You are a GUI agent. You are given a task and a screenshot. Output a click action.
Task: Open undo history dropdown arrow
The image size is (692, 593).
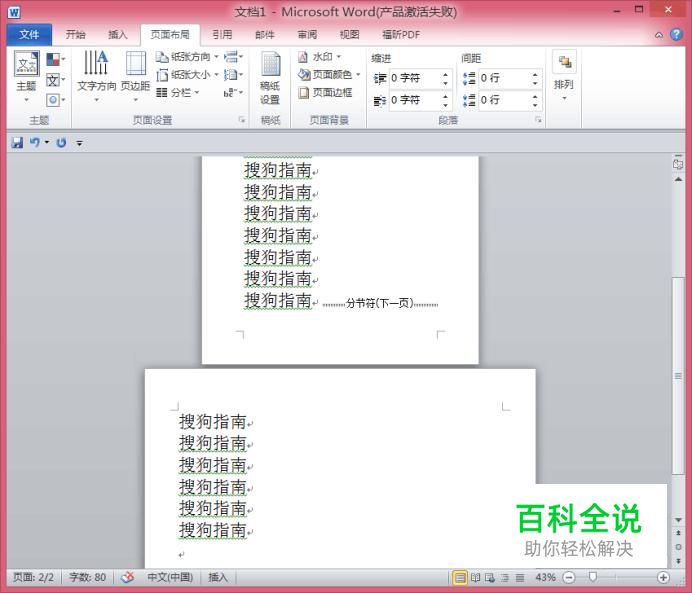pyautogui.click(x=46, y=143)
